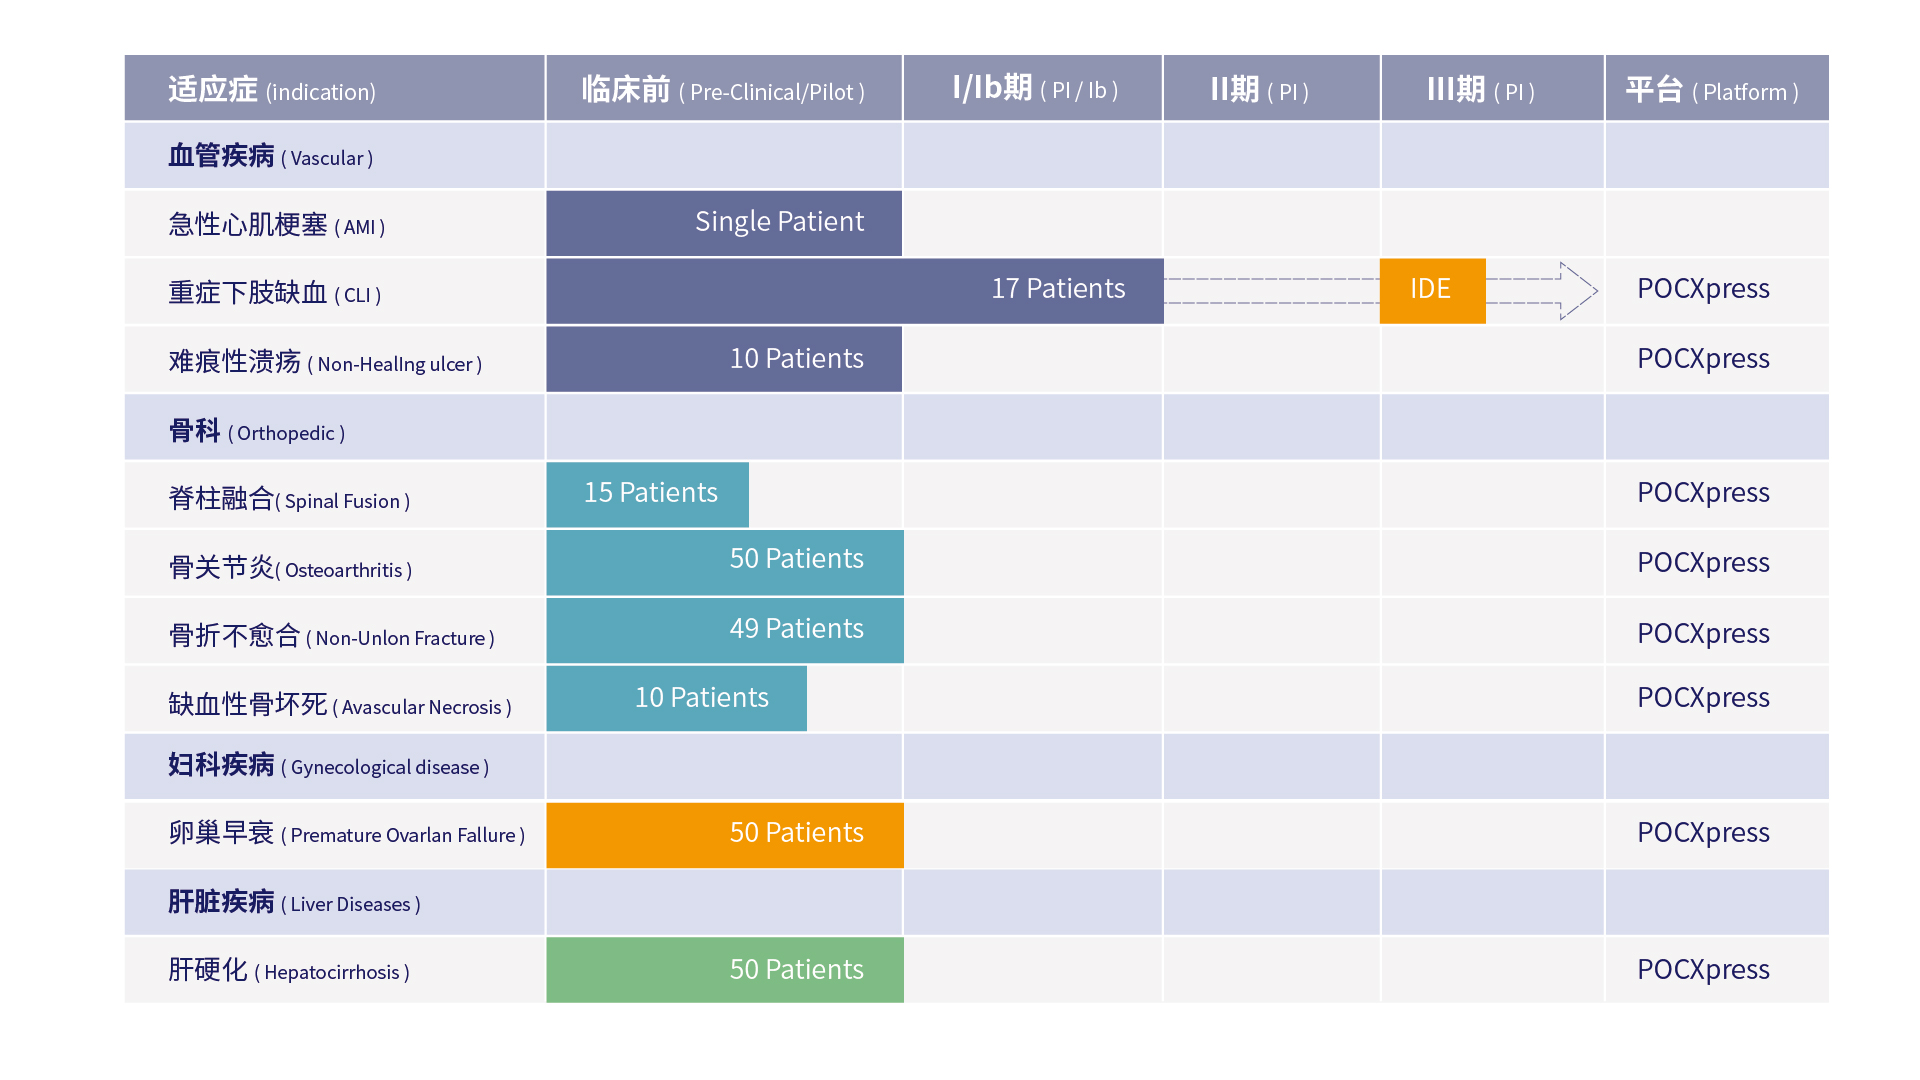Select the orange 50 Patients ovarian bar
Screen dimensions: 1920x1080
[725, 834]
